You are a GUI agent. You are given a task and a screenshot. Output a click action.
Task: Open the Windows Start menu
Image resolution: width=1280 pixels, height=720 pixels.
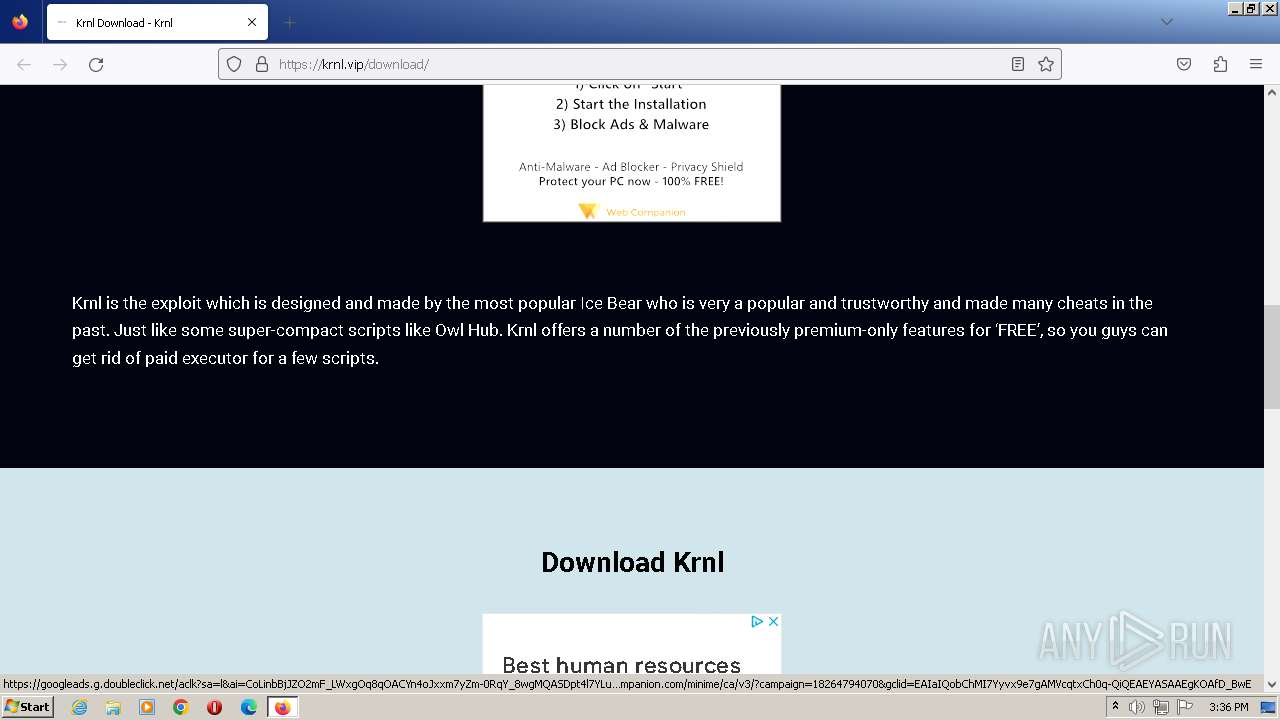click(x=28, y=707)
